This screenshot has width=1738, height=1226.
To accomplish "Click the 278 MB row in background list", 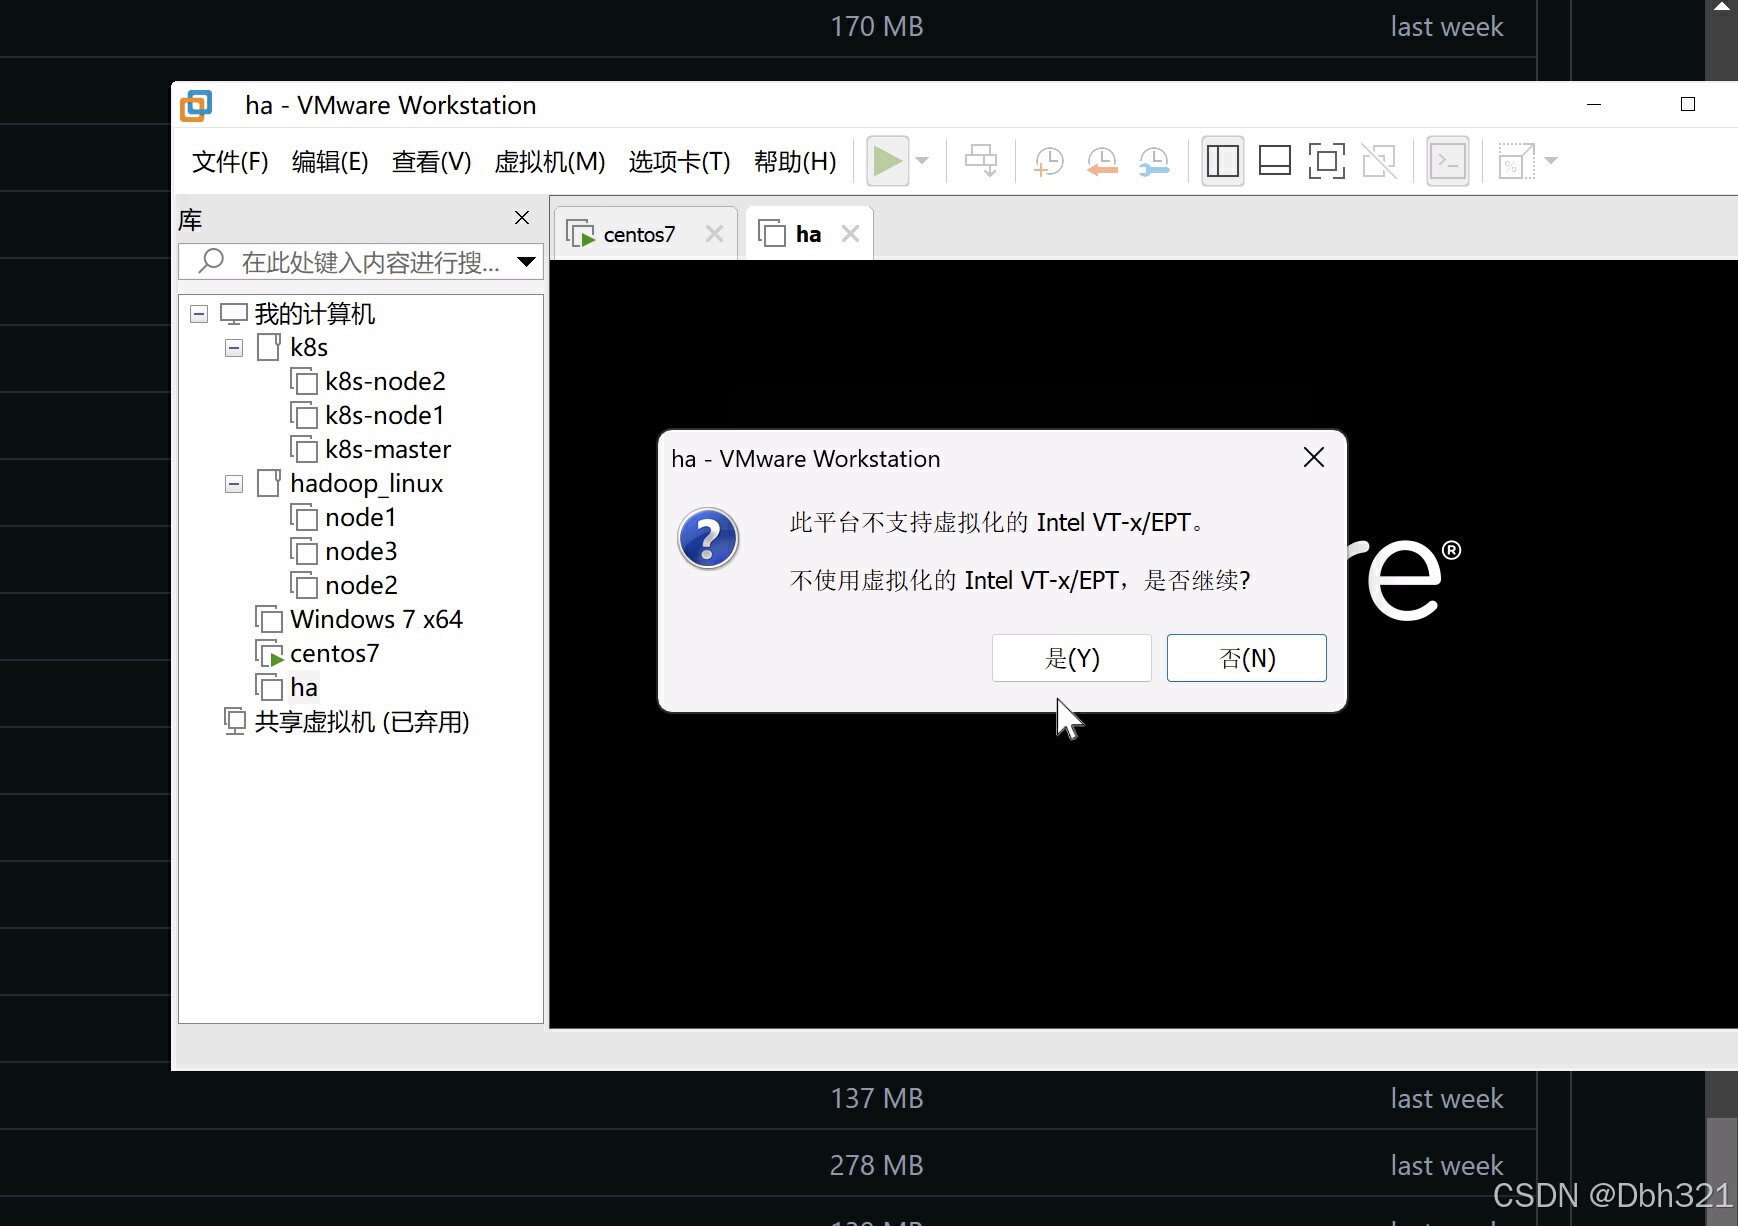I will [768, 1165].
